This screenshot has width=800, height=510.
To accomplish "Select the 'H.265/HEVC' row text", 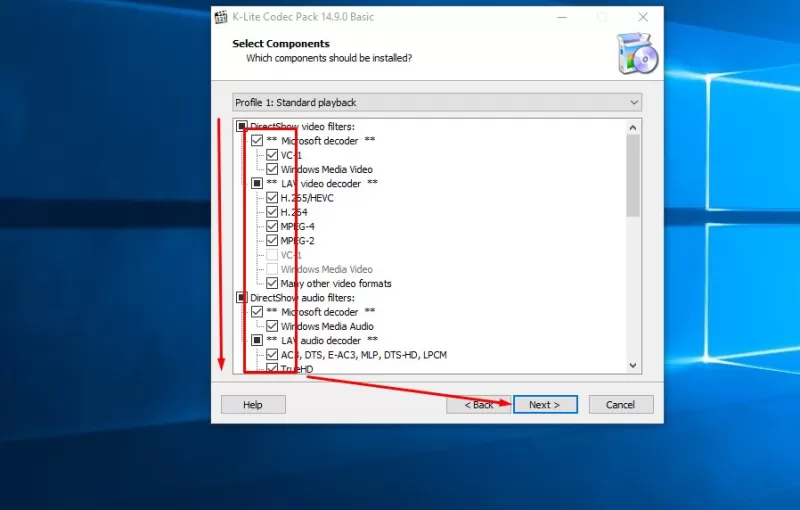I will (x=307, y=198).
